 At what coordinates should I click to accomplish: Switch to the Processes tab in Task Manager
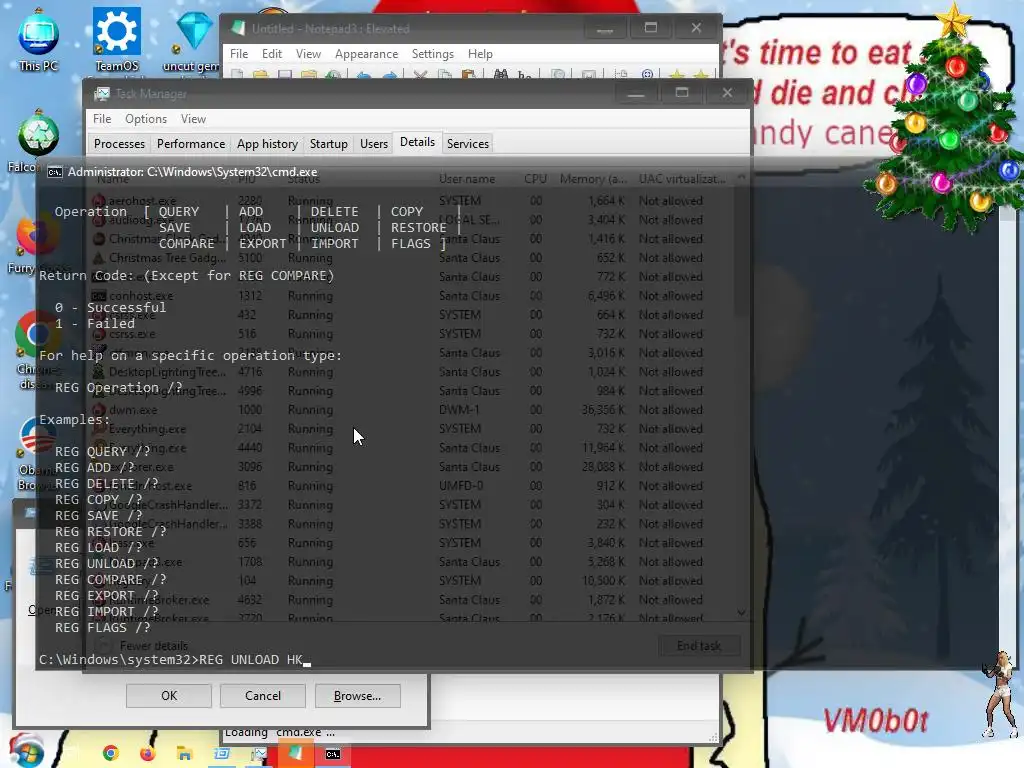coord(120,144)
